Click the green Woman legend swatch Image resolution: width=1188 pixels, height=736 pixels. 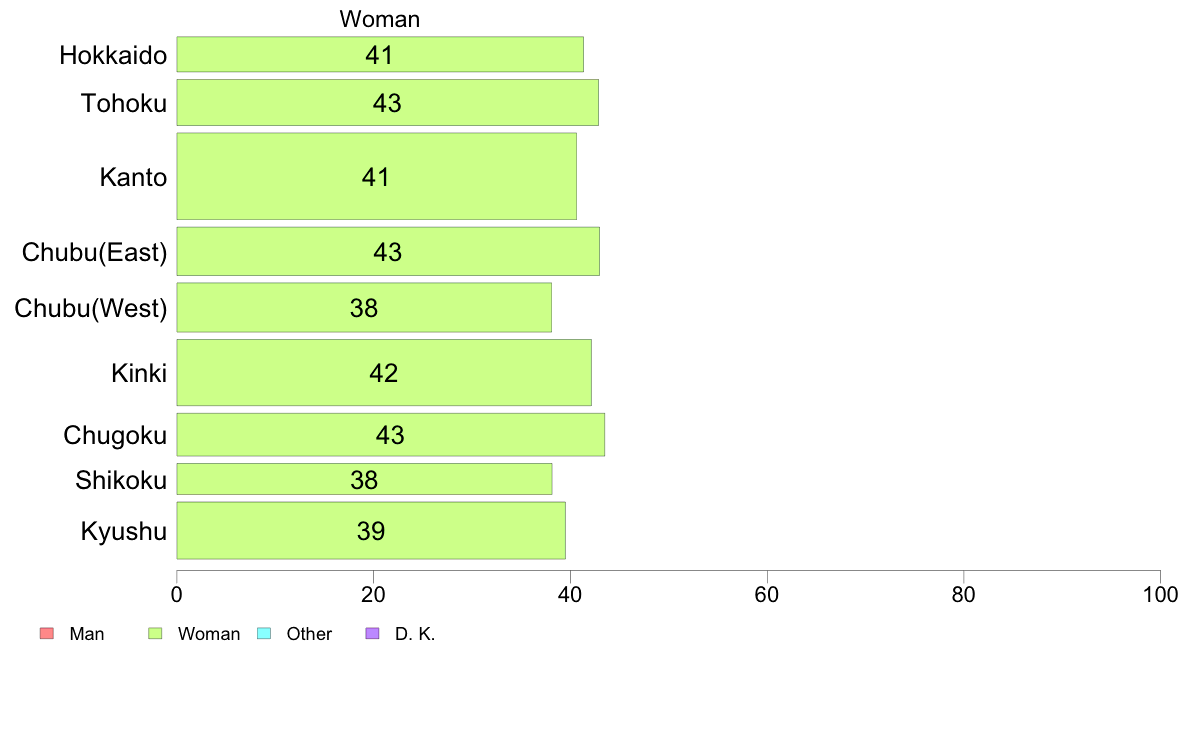pyautogui.click(x=155, y=634)
